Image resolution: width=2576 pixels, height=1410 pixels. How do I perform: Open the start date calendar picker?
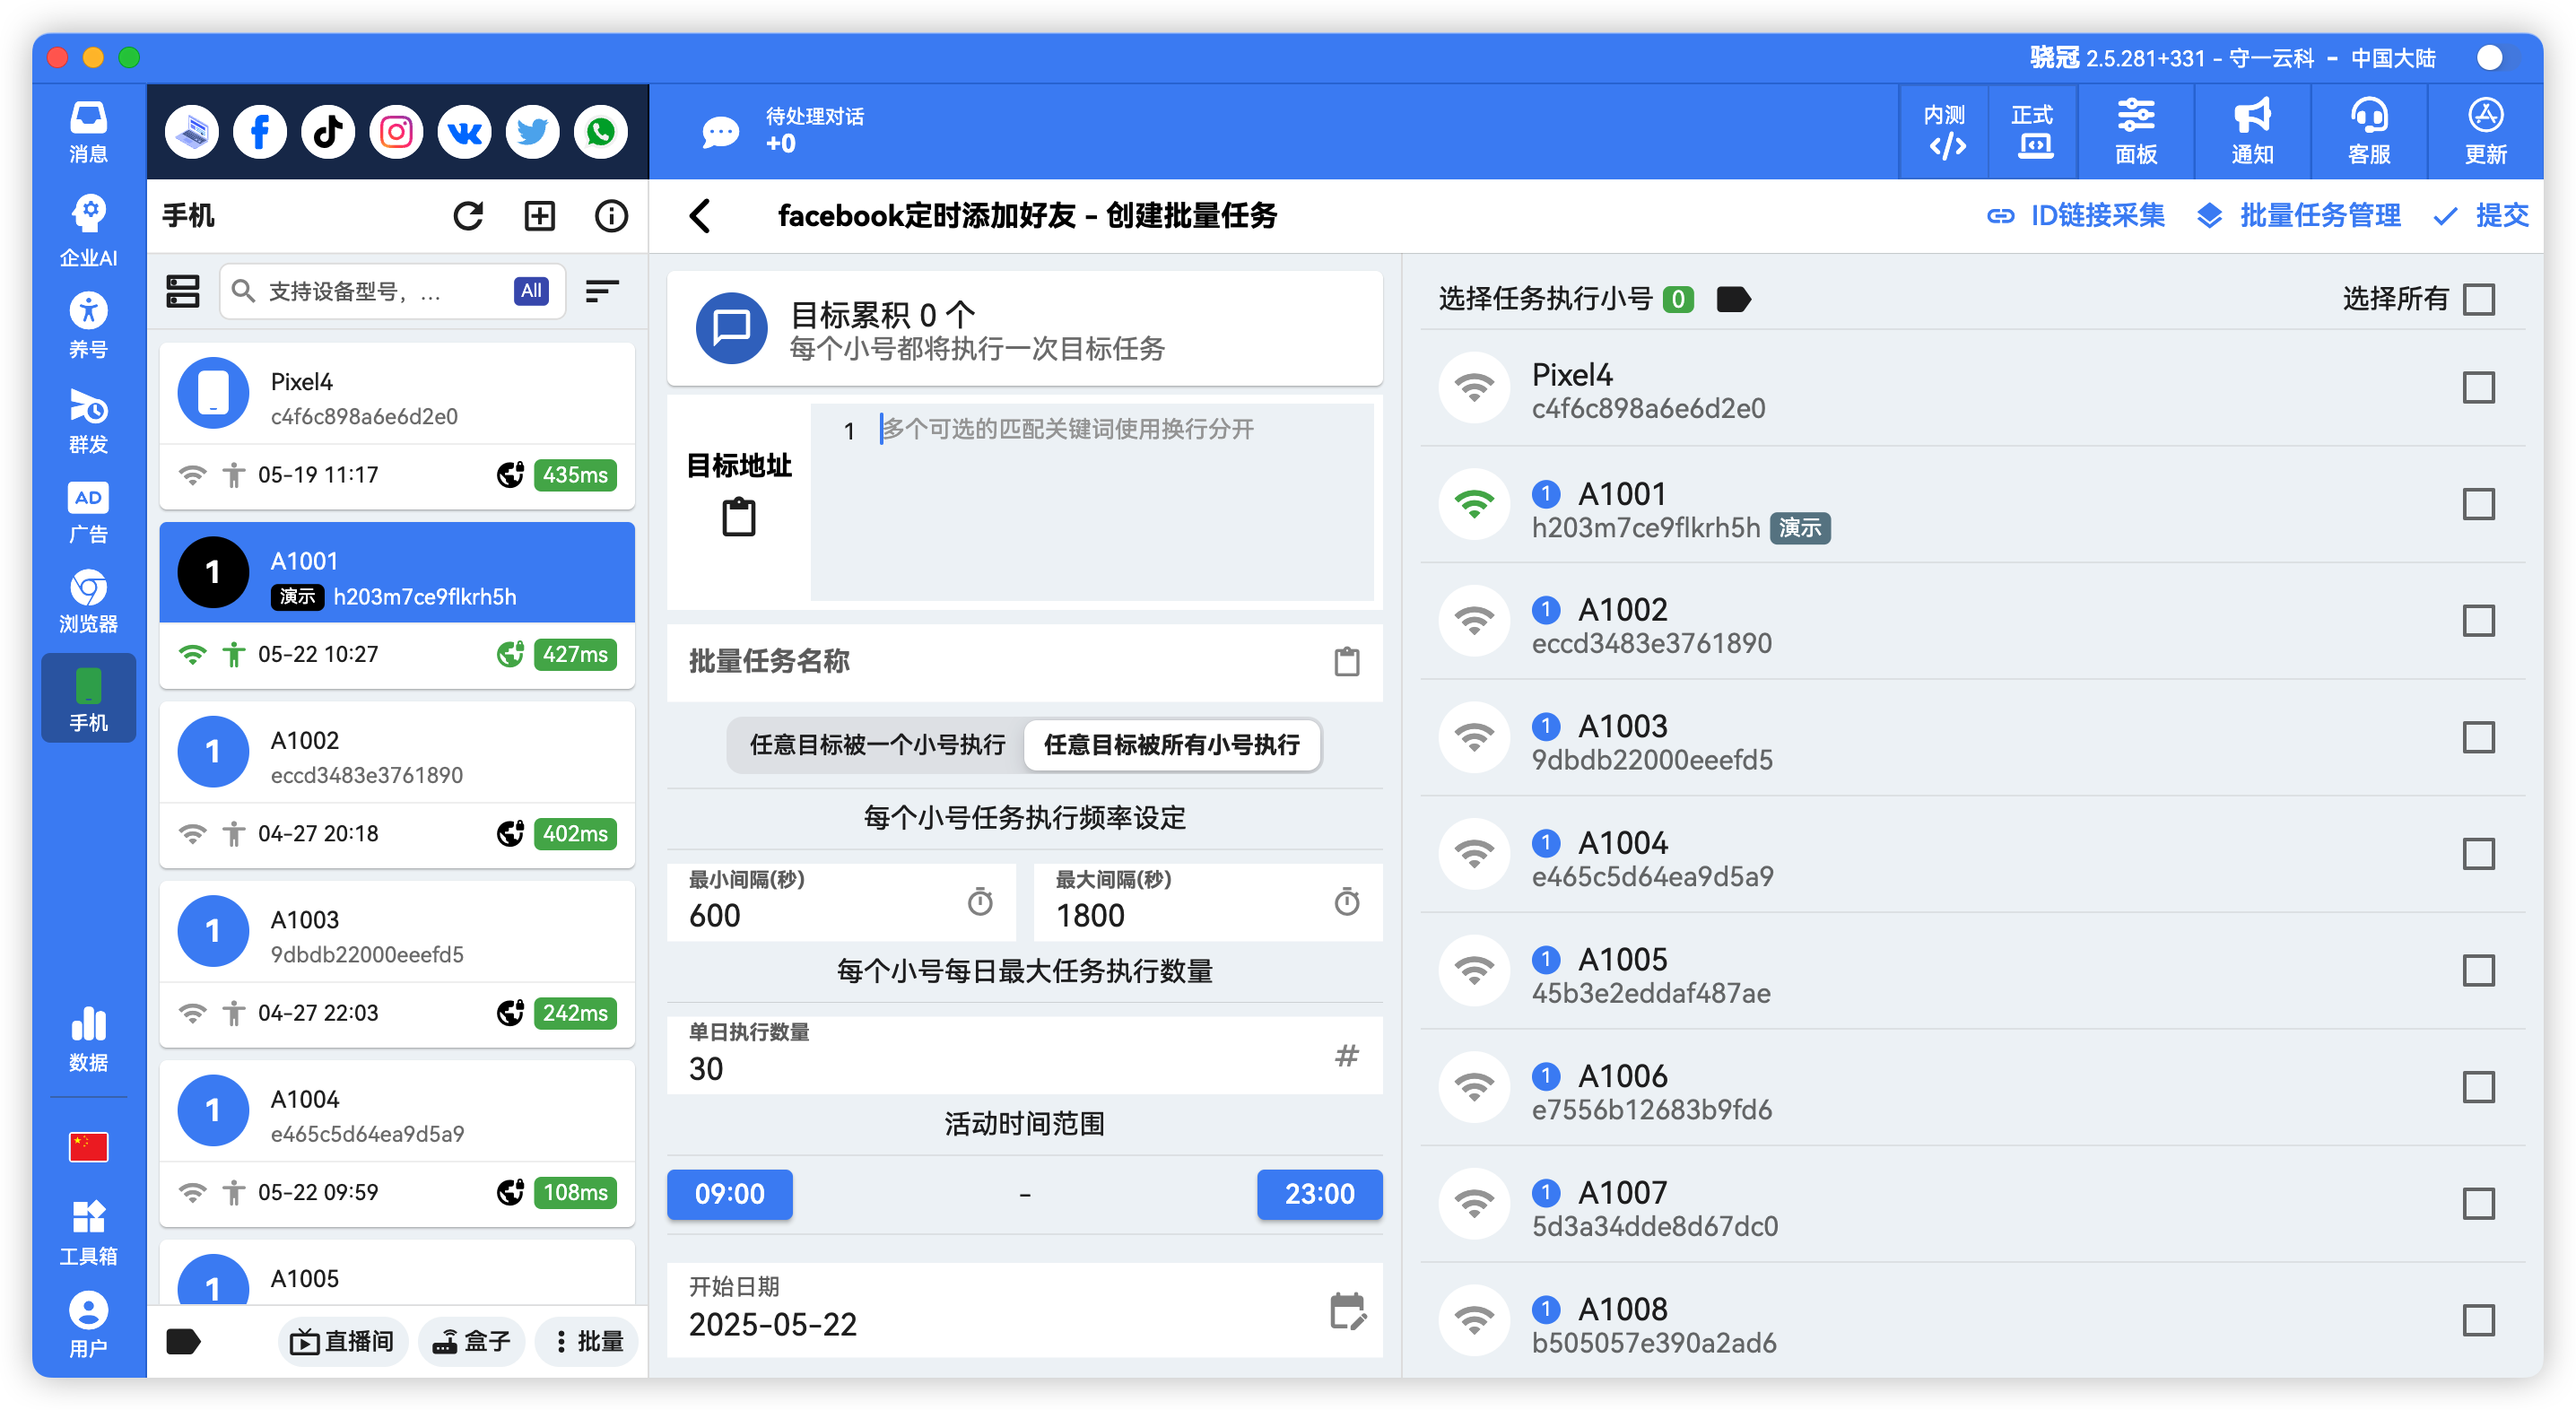pyautogui.click(x=1345, y=1311)
